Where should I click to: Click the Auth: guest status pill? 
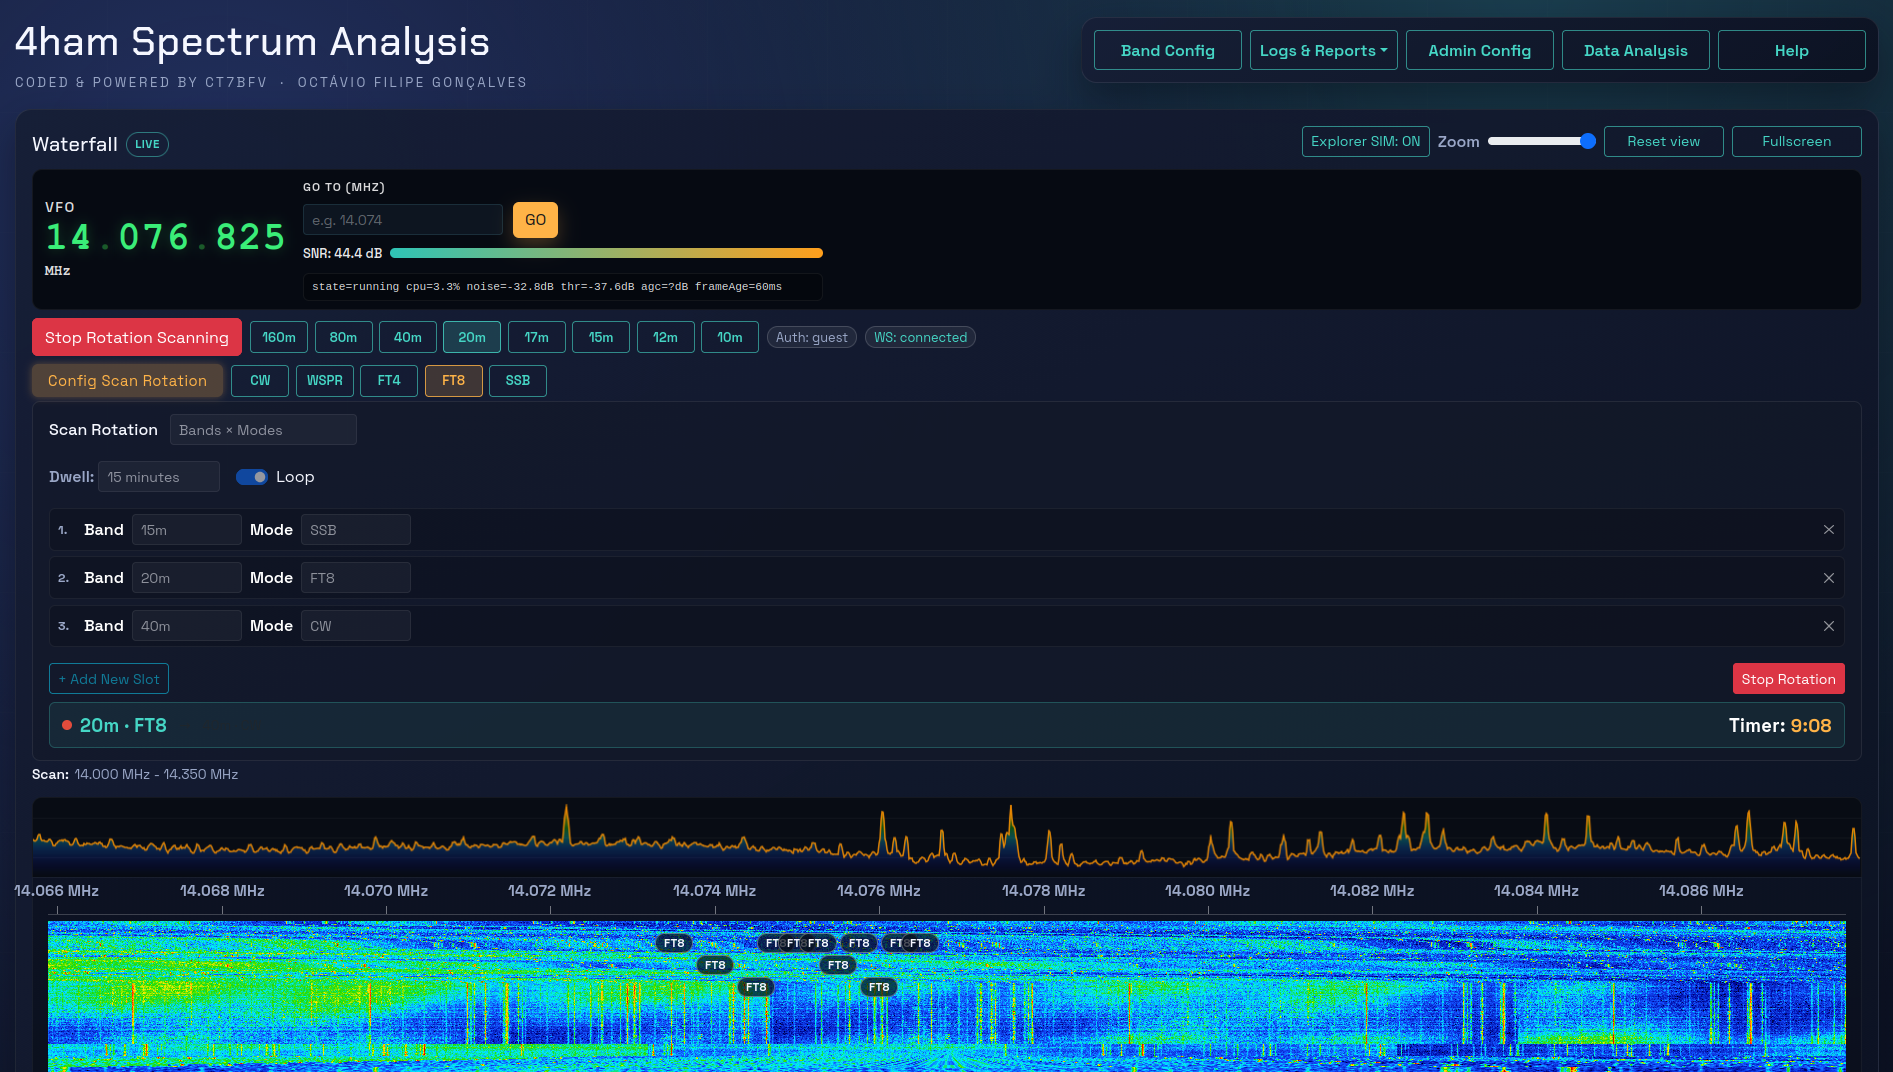(x=812, y=337)
